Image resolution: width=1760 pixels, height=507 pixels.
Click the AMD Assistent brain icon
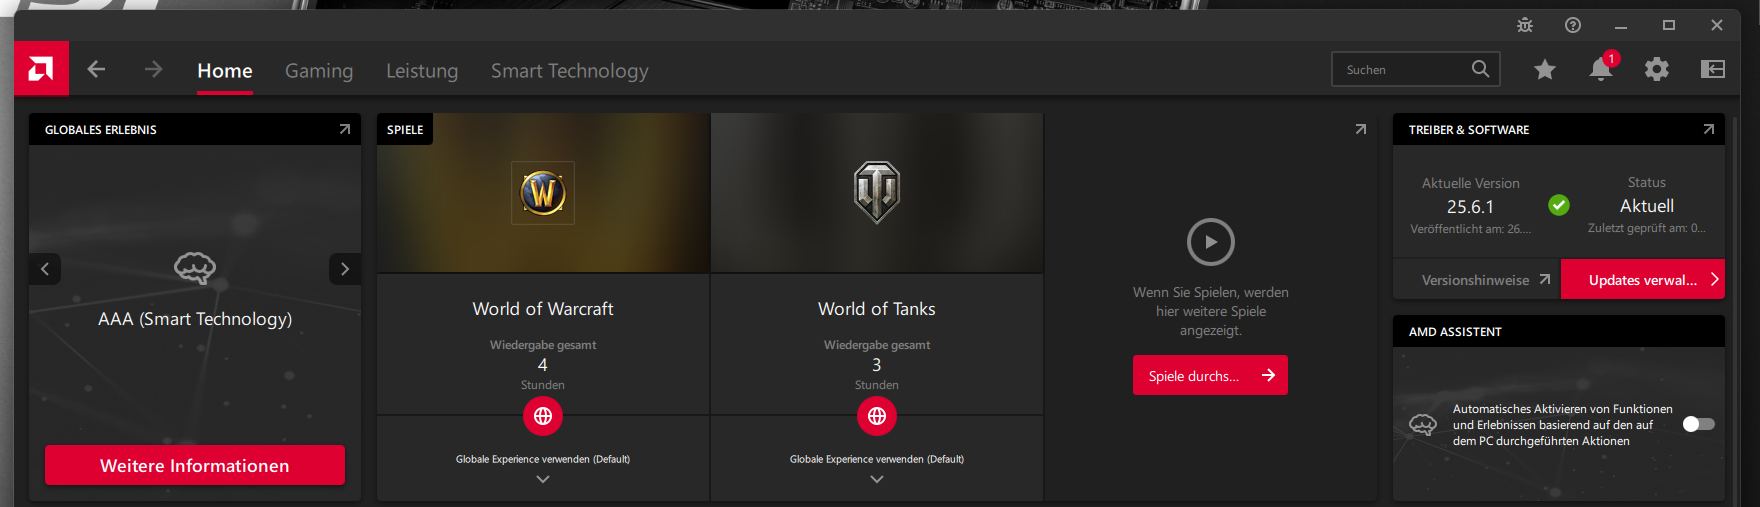[x=1423, y=425]
